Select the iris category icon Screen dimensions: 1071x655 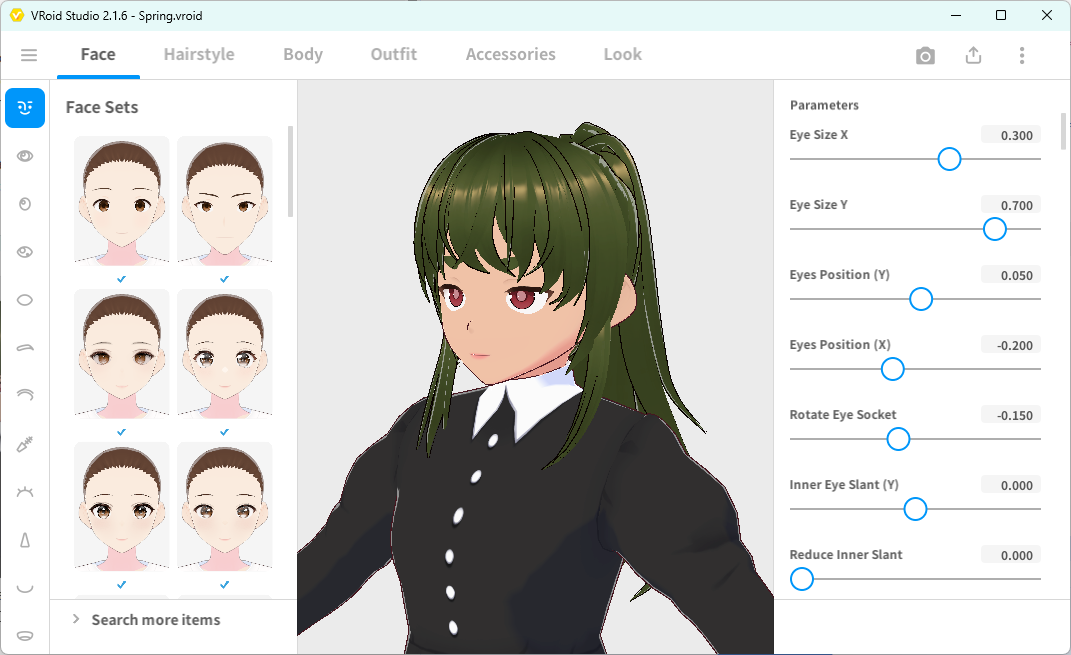(x=25, y=204)
